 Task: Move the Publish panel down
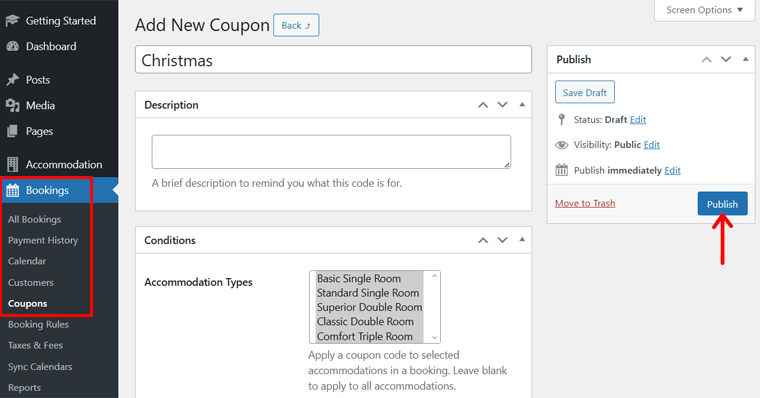[726, 60]
